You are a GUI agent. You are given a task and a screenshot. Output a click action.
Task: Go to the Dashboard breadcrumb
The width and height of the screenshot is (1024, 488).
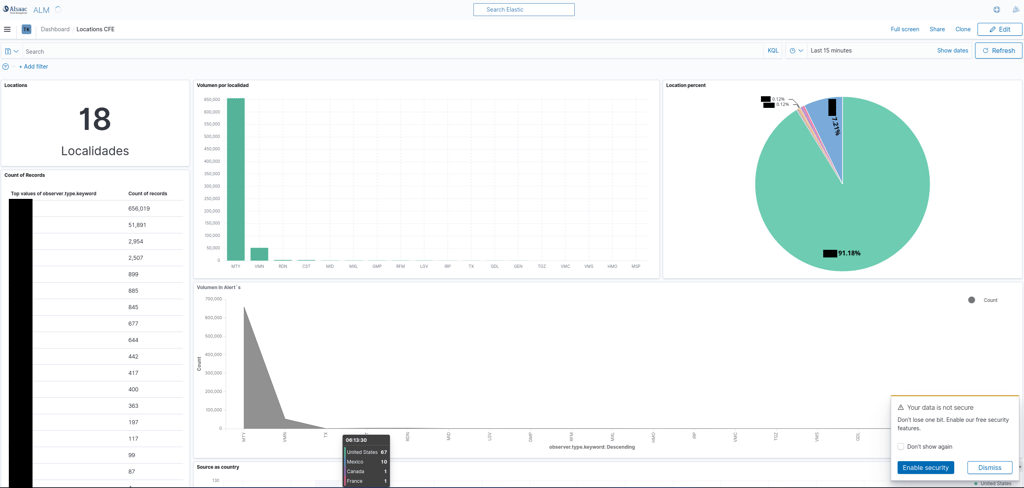55,29
